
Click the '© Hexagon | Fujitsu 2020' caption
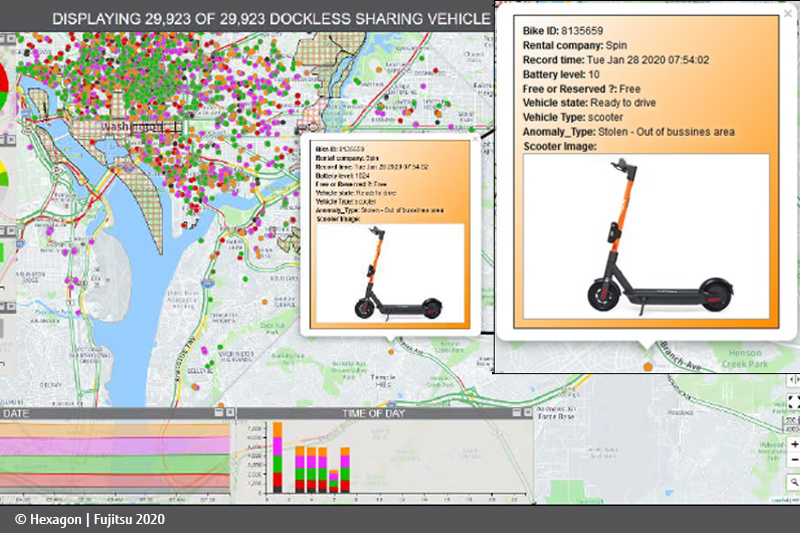point(90,519)
